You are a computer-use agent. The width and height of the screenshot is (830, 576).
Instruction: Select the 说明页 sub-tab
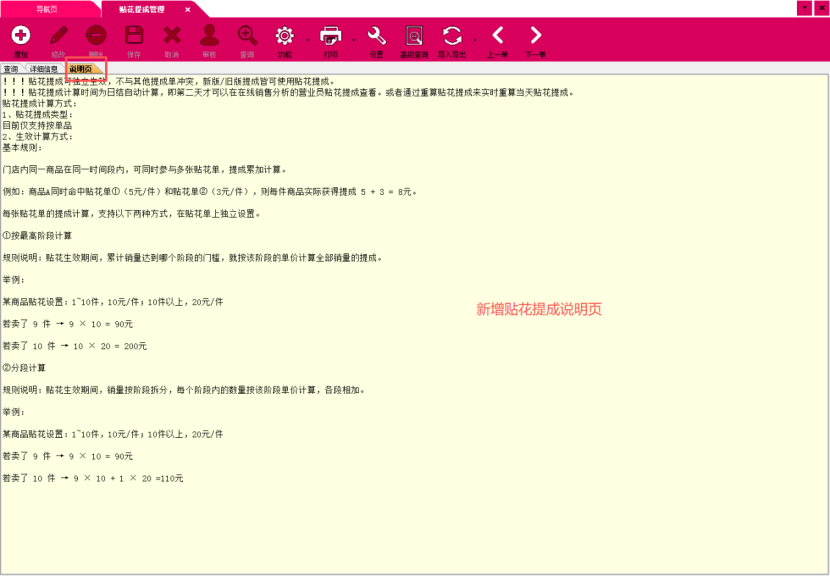pyautogui.click(x=81, y=69)
